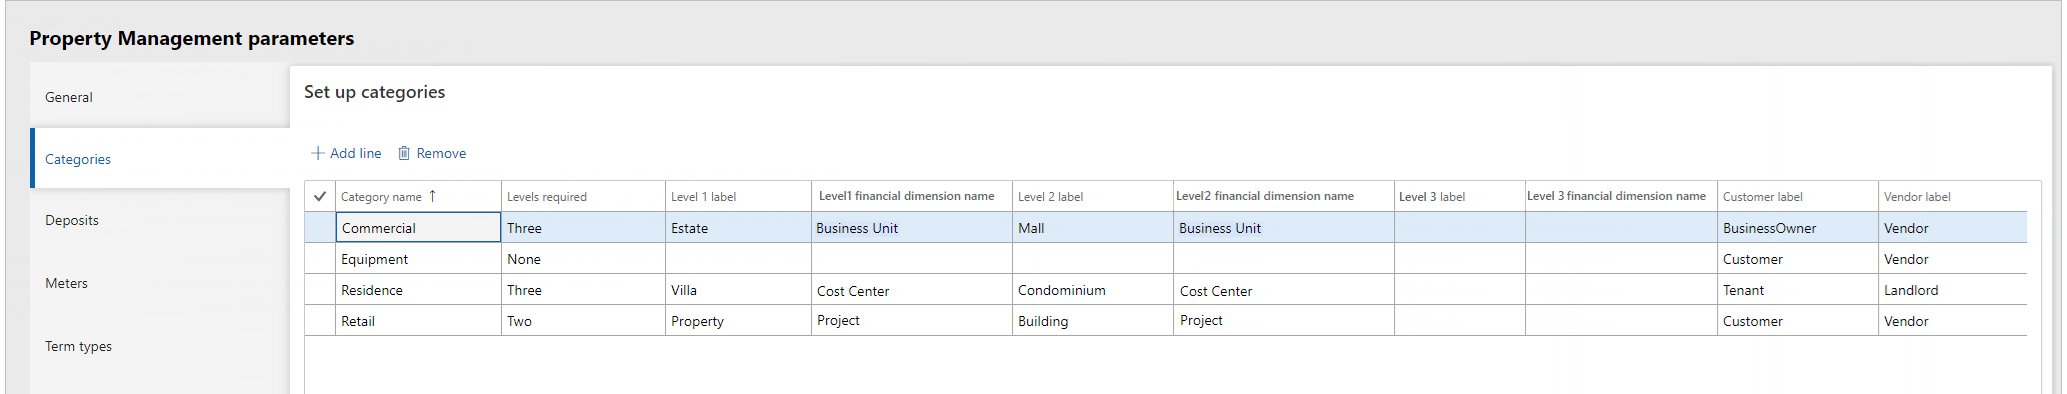This screenshot has width=2067, height=394.
Task: Click the Vendor label cell showing Landlord
Action: tap(1953, 290)
